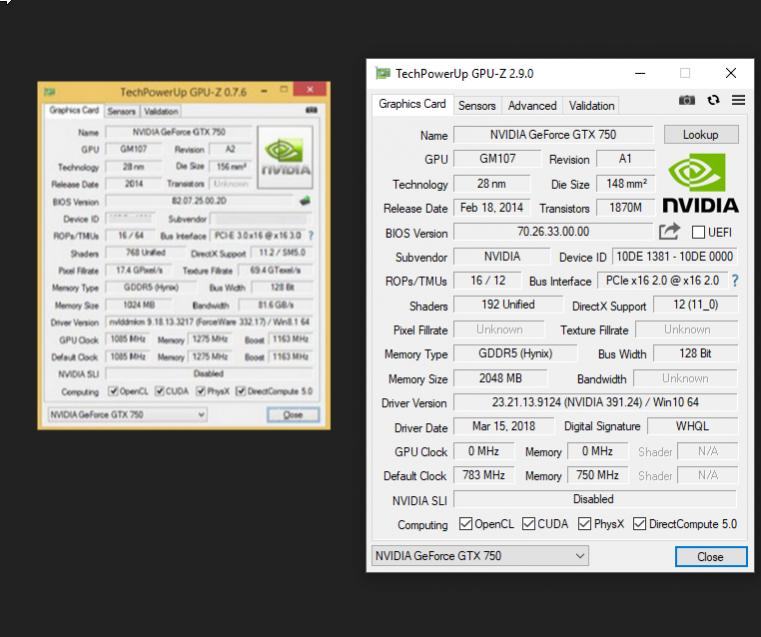
Task: Click Default Clock value 783 MHz
Action: coord(483,475)
